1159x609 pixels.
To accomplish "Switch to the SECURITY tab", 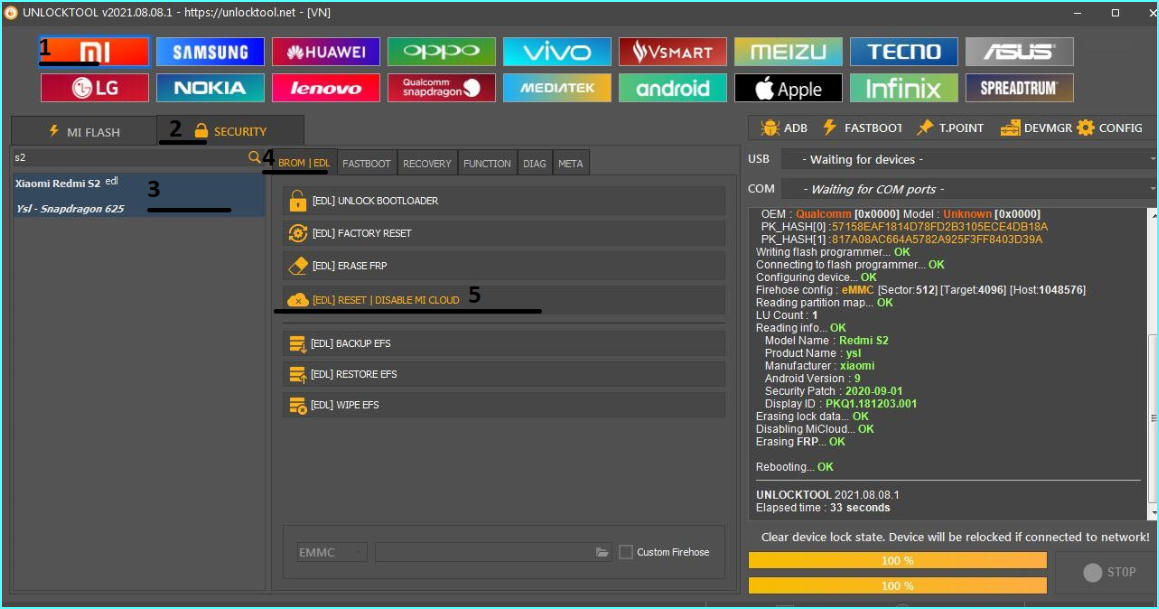I will tap(230, 131).
